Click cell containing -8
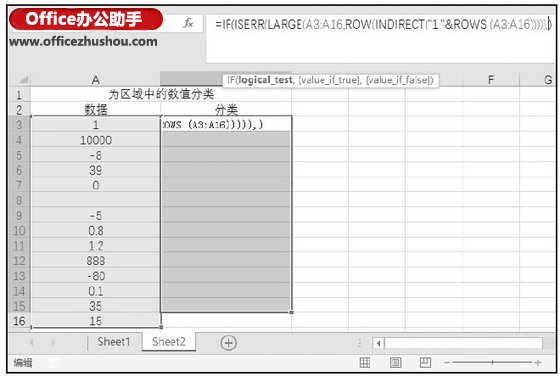This screenshot has height=377, width=560. point(95,155)
